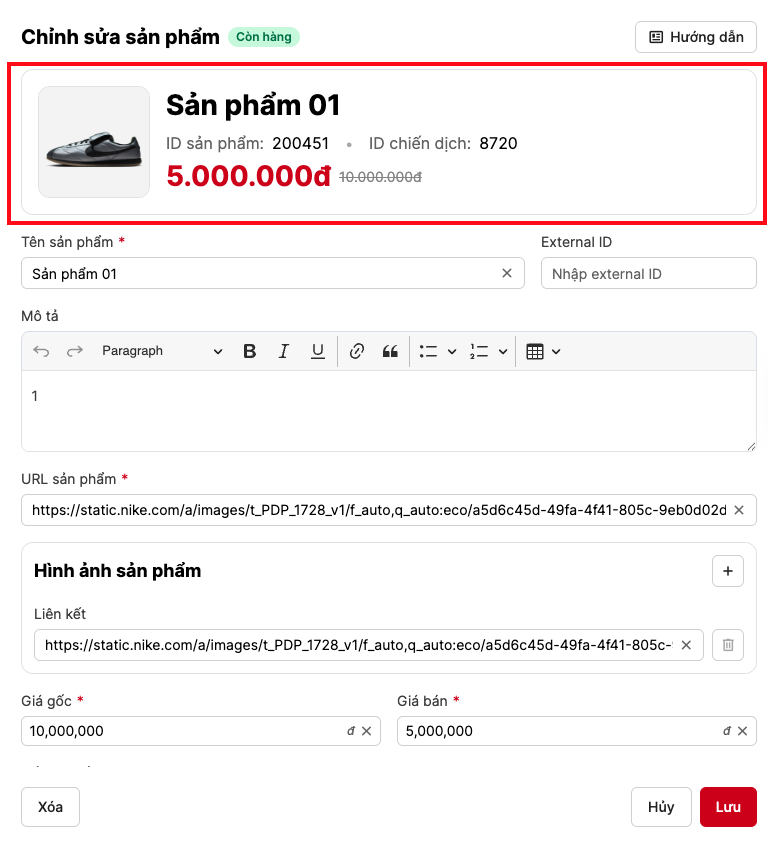Click the product shoe thumbnail

pyautogui.click(x=94, y=141)
